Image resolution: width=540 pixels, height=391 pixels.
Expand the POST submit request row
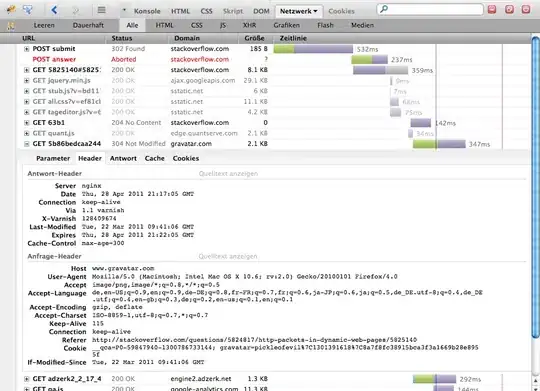click(27, 49)
